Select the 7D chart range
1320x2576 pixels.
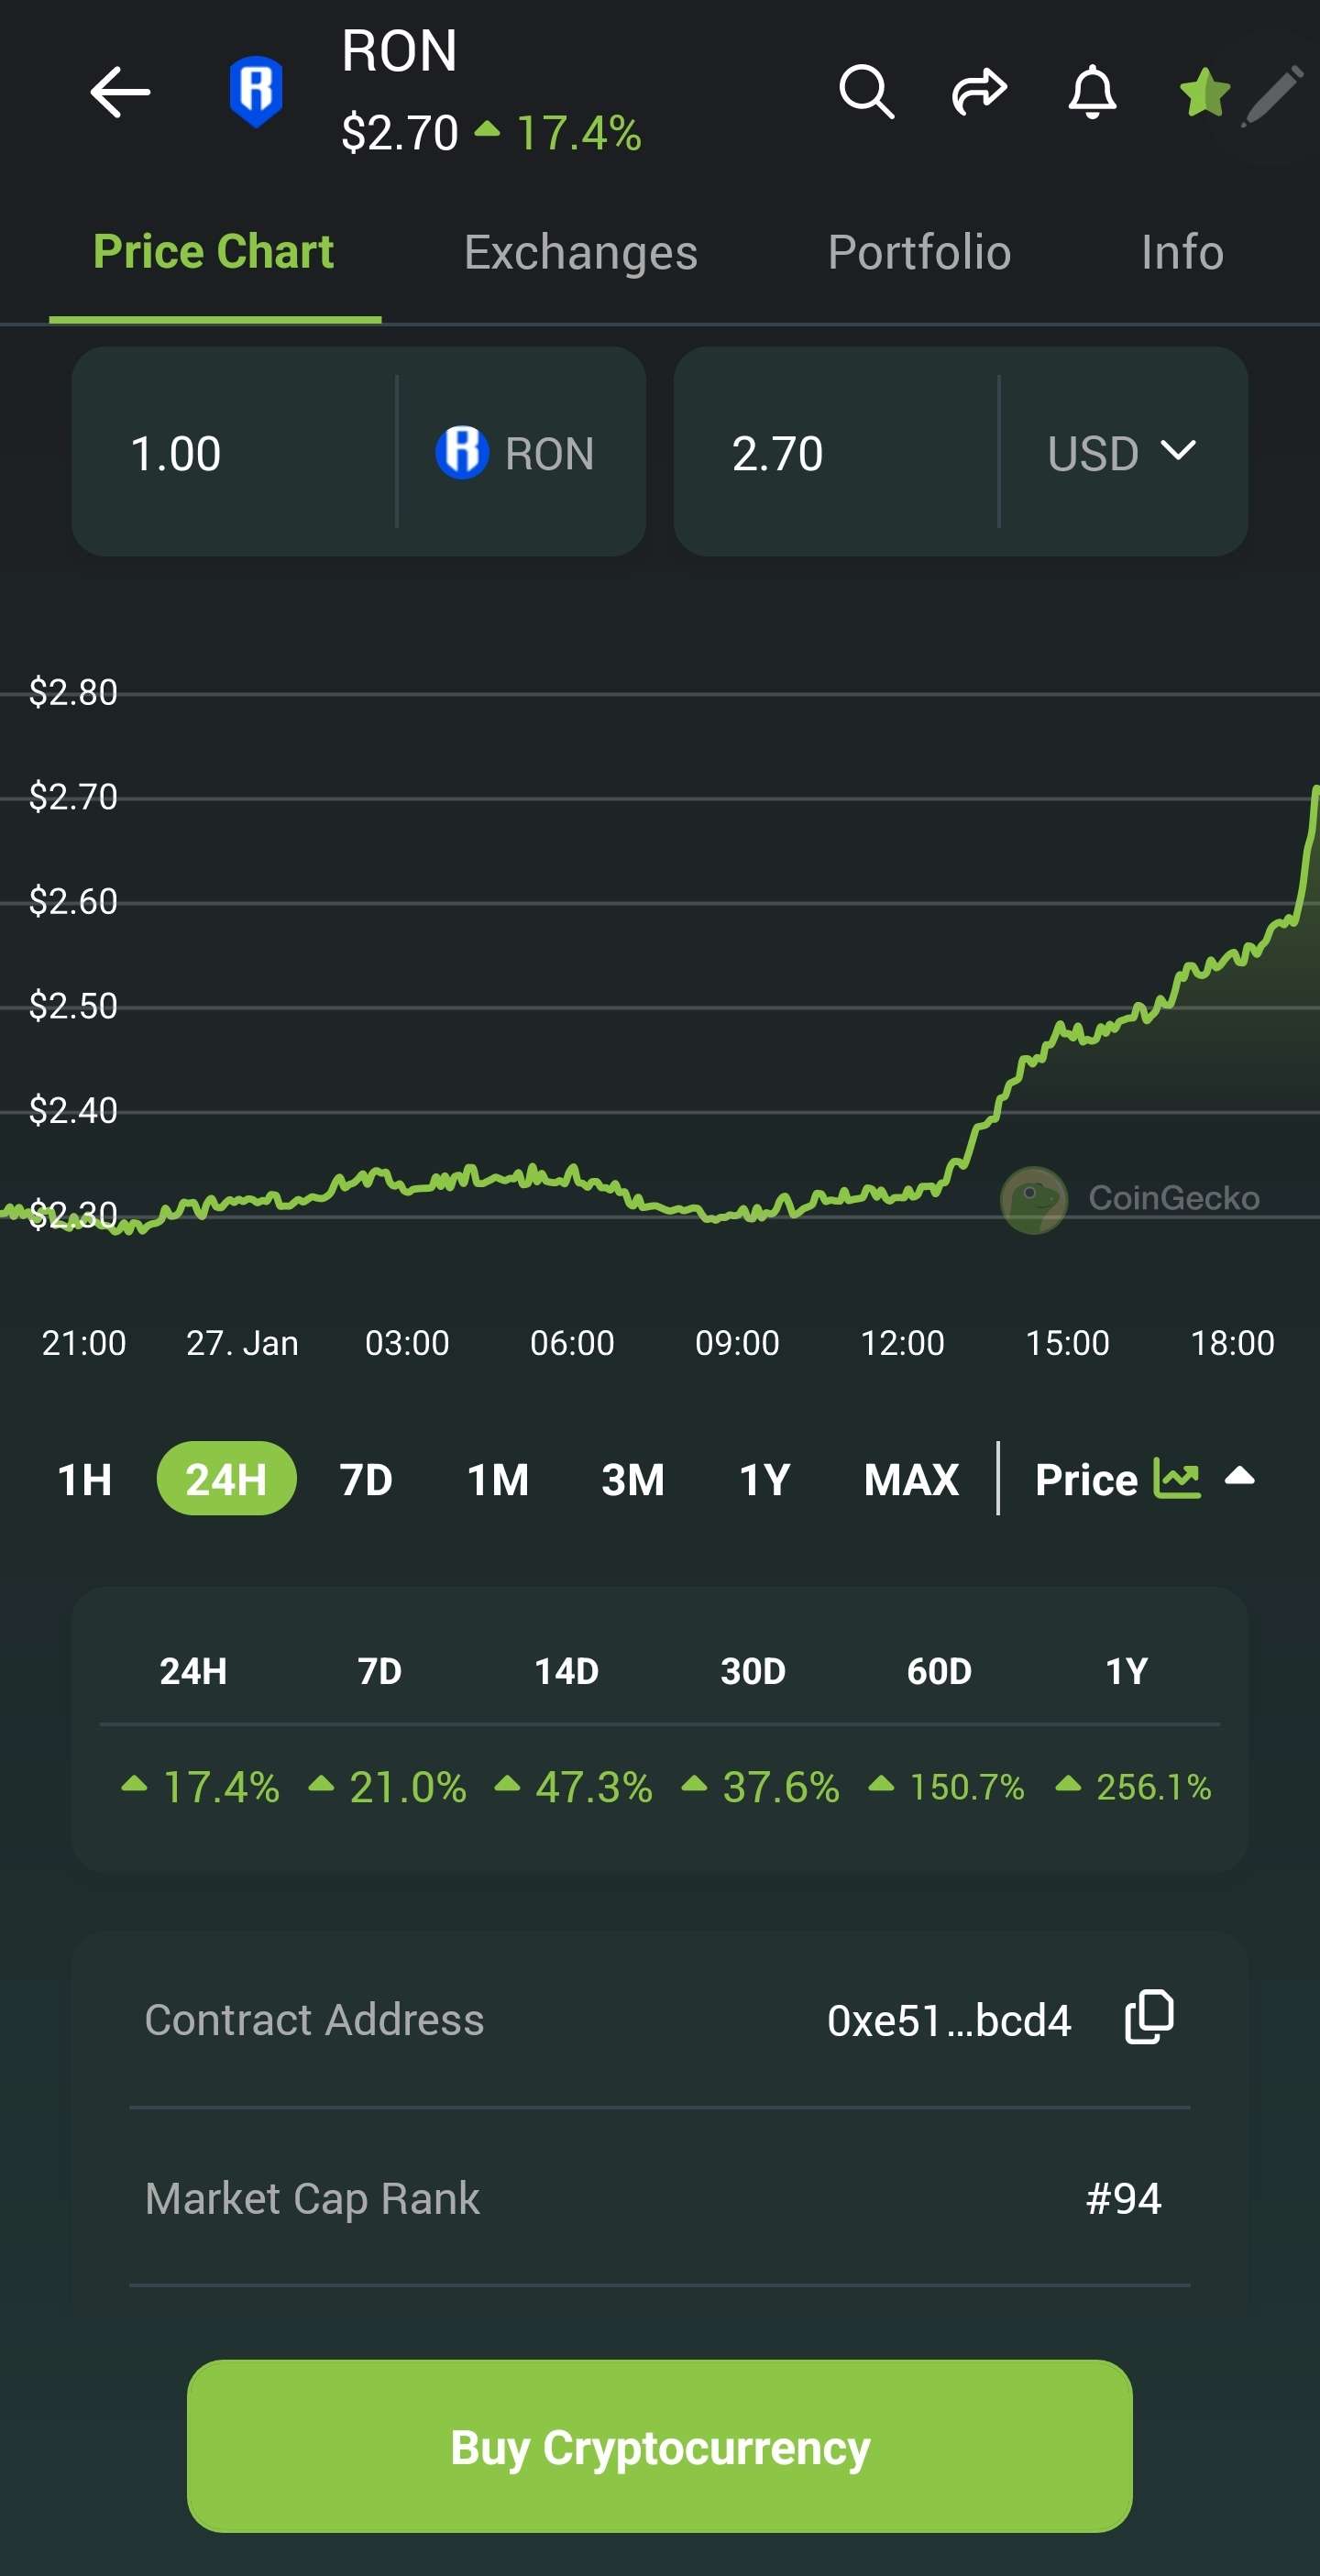point(366,1479)
